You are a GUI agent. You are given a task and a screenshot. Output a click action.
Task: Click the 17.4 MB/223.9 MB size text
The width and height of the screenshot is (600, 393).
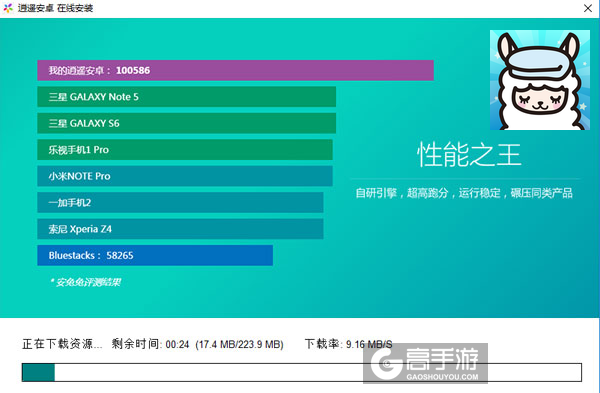[239, 344]
